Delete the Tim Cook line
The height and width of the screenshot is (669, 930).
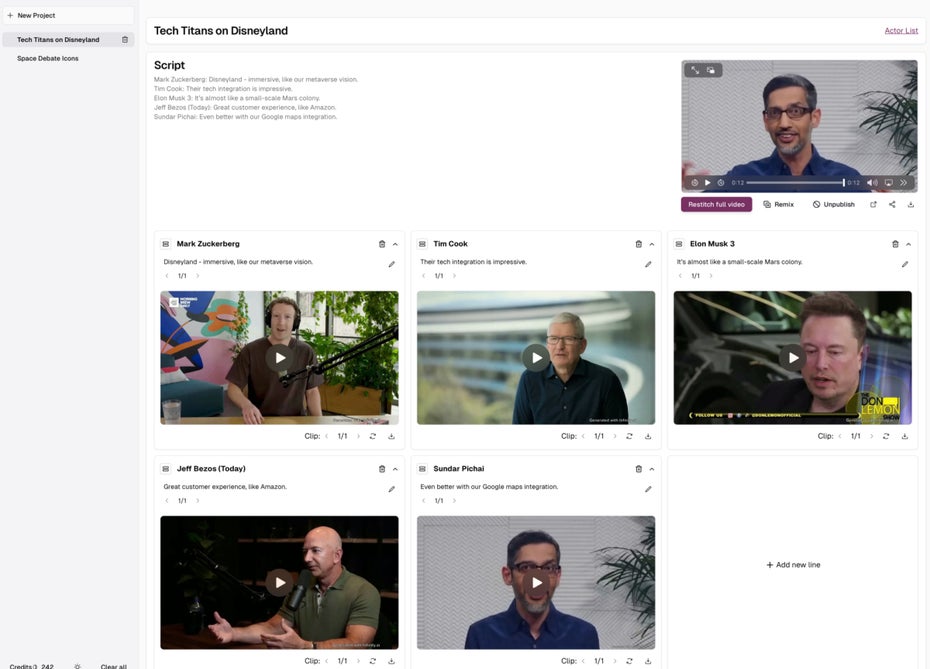pos(639,244)
